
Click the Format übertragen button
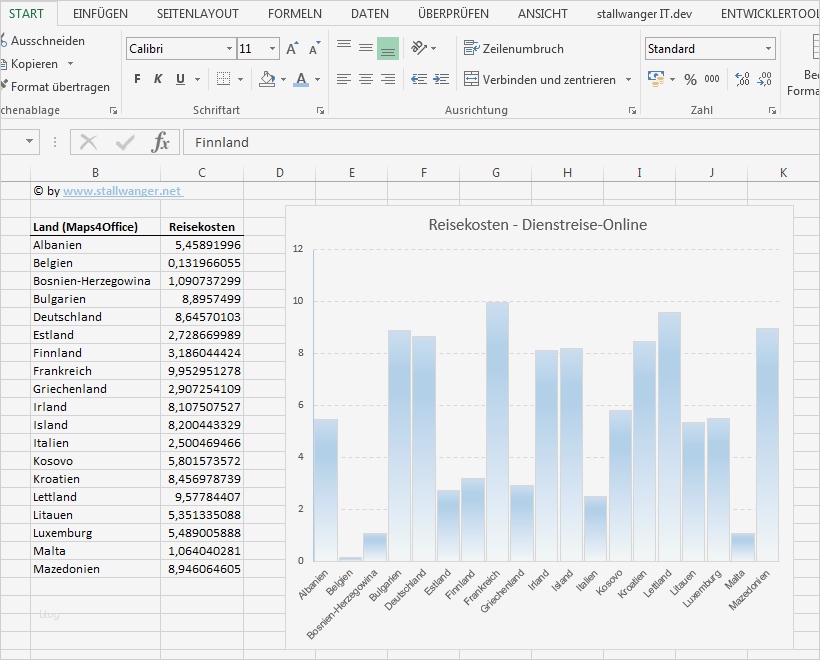pos(59,87)
